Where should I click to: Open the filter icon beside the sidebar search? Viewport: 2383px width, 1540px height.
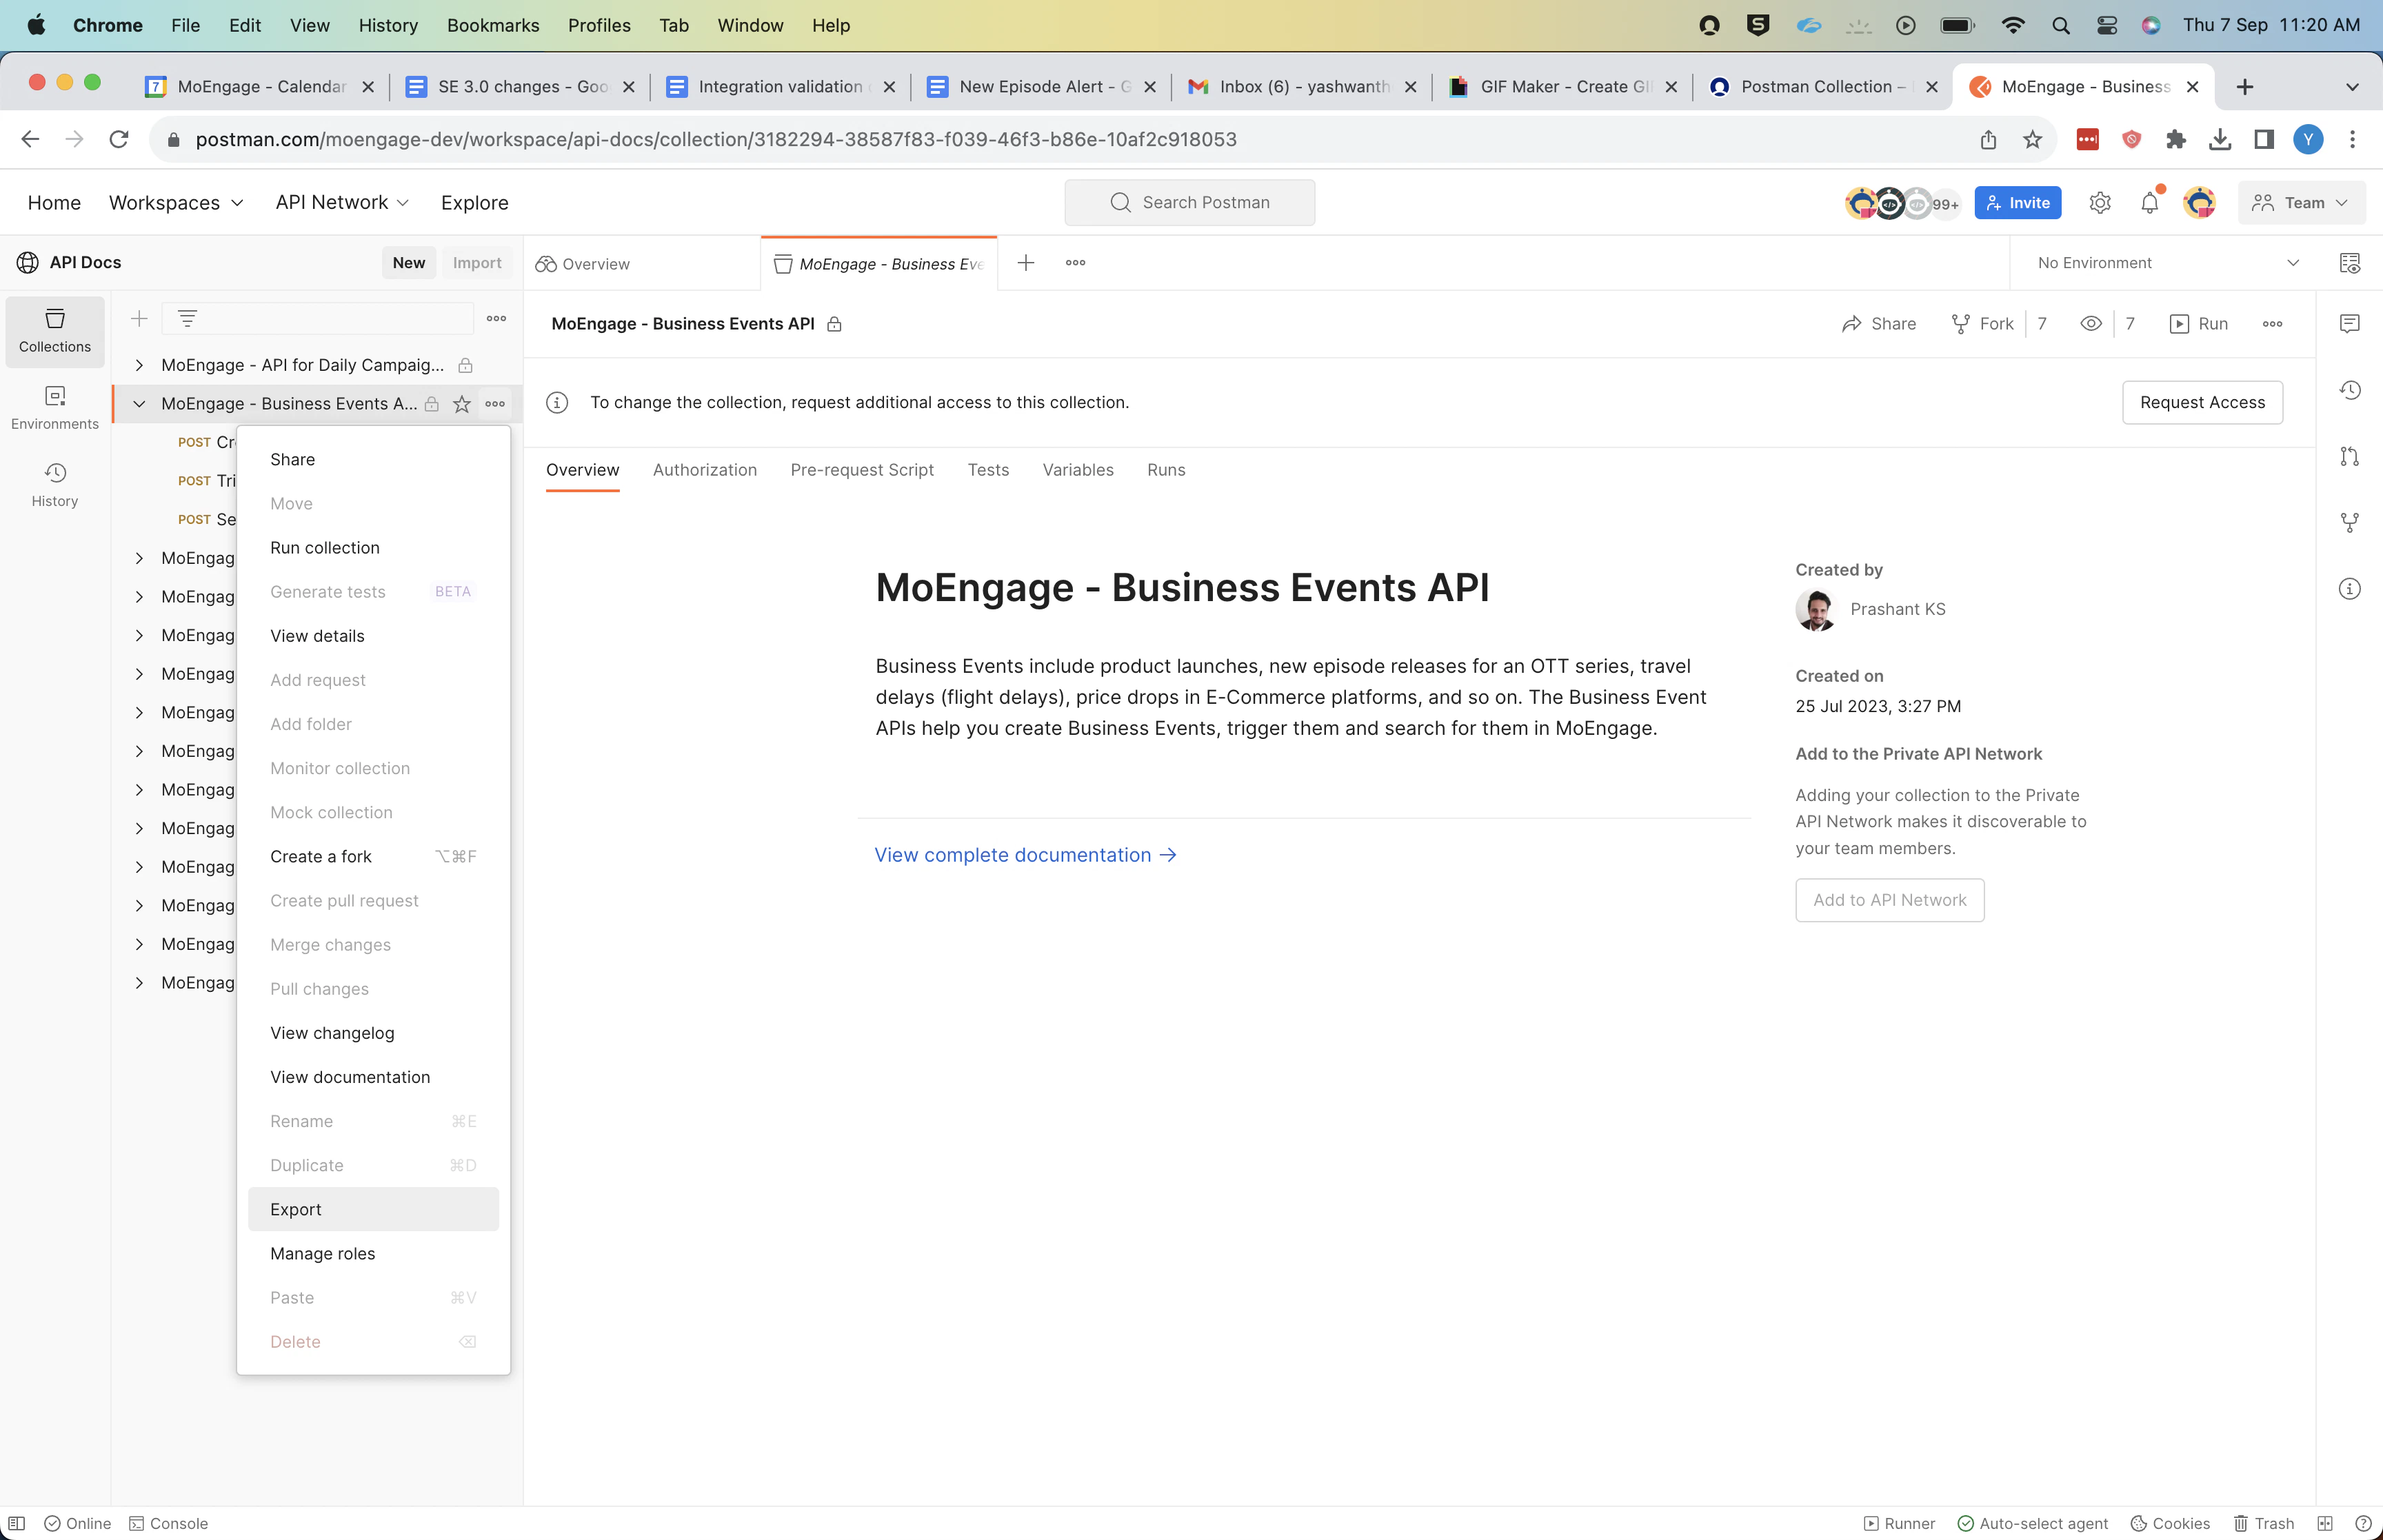(x=187, y=317)
